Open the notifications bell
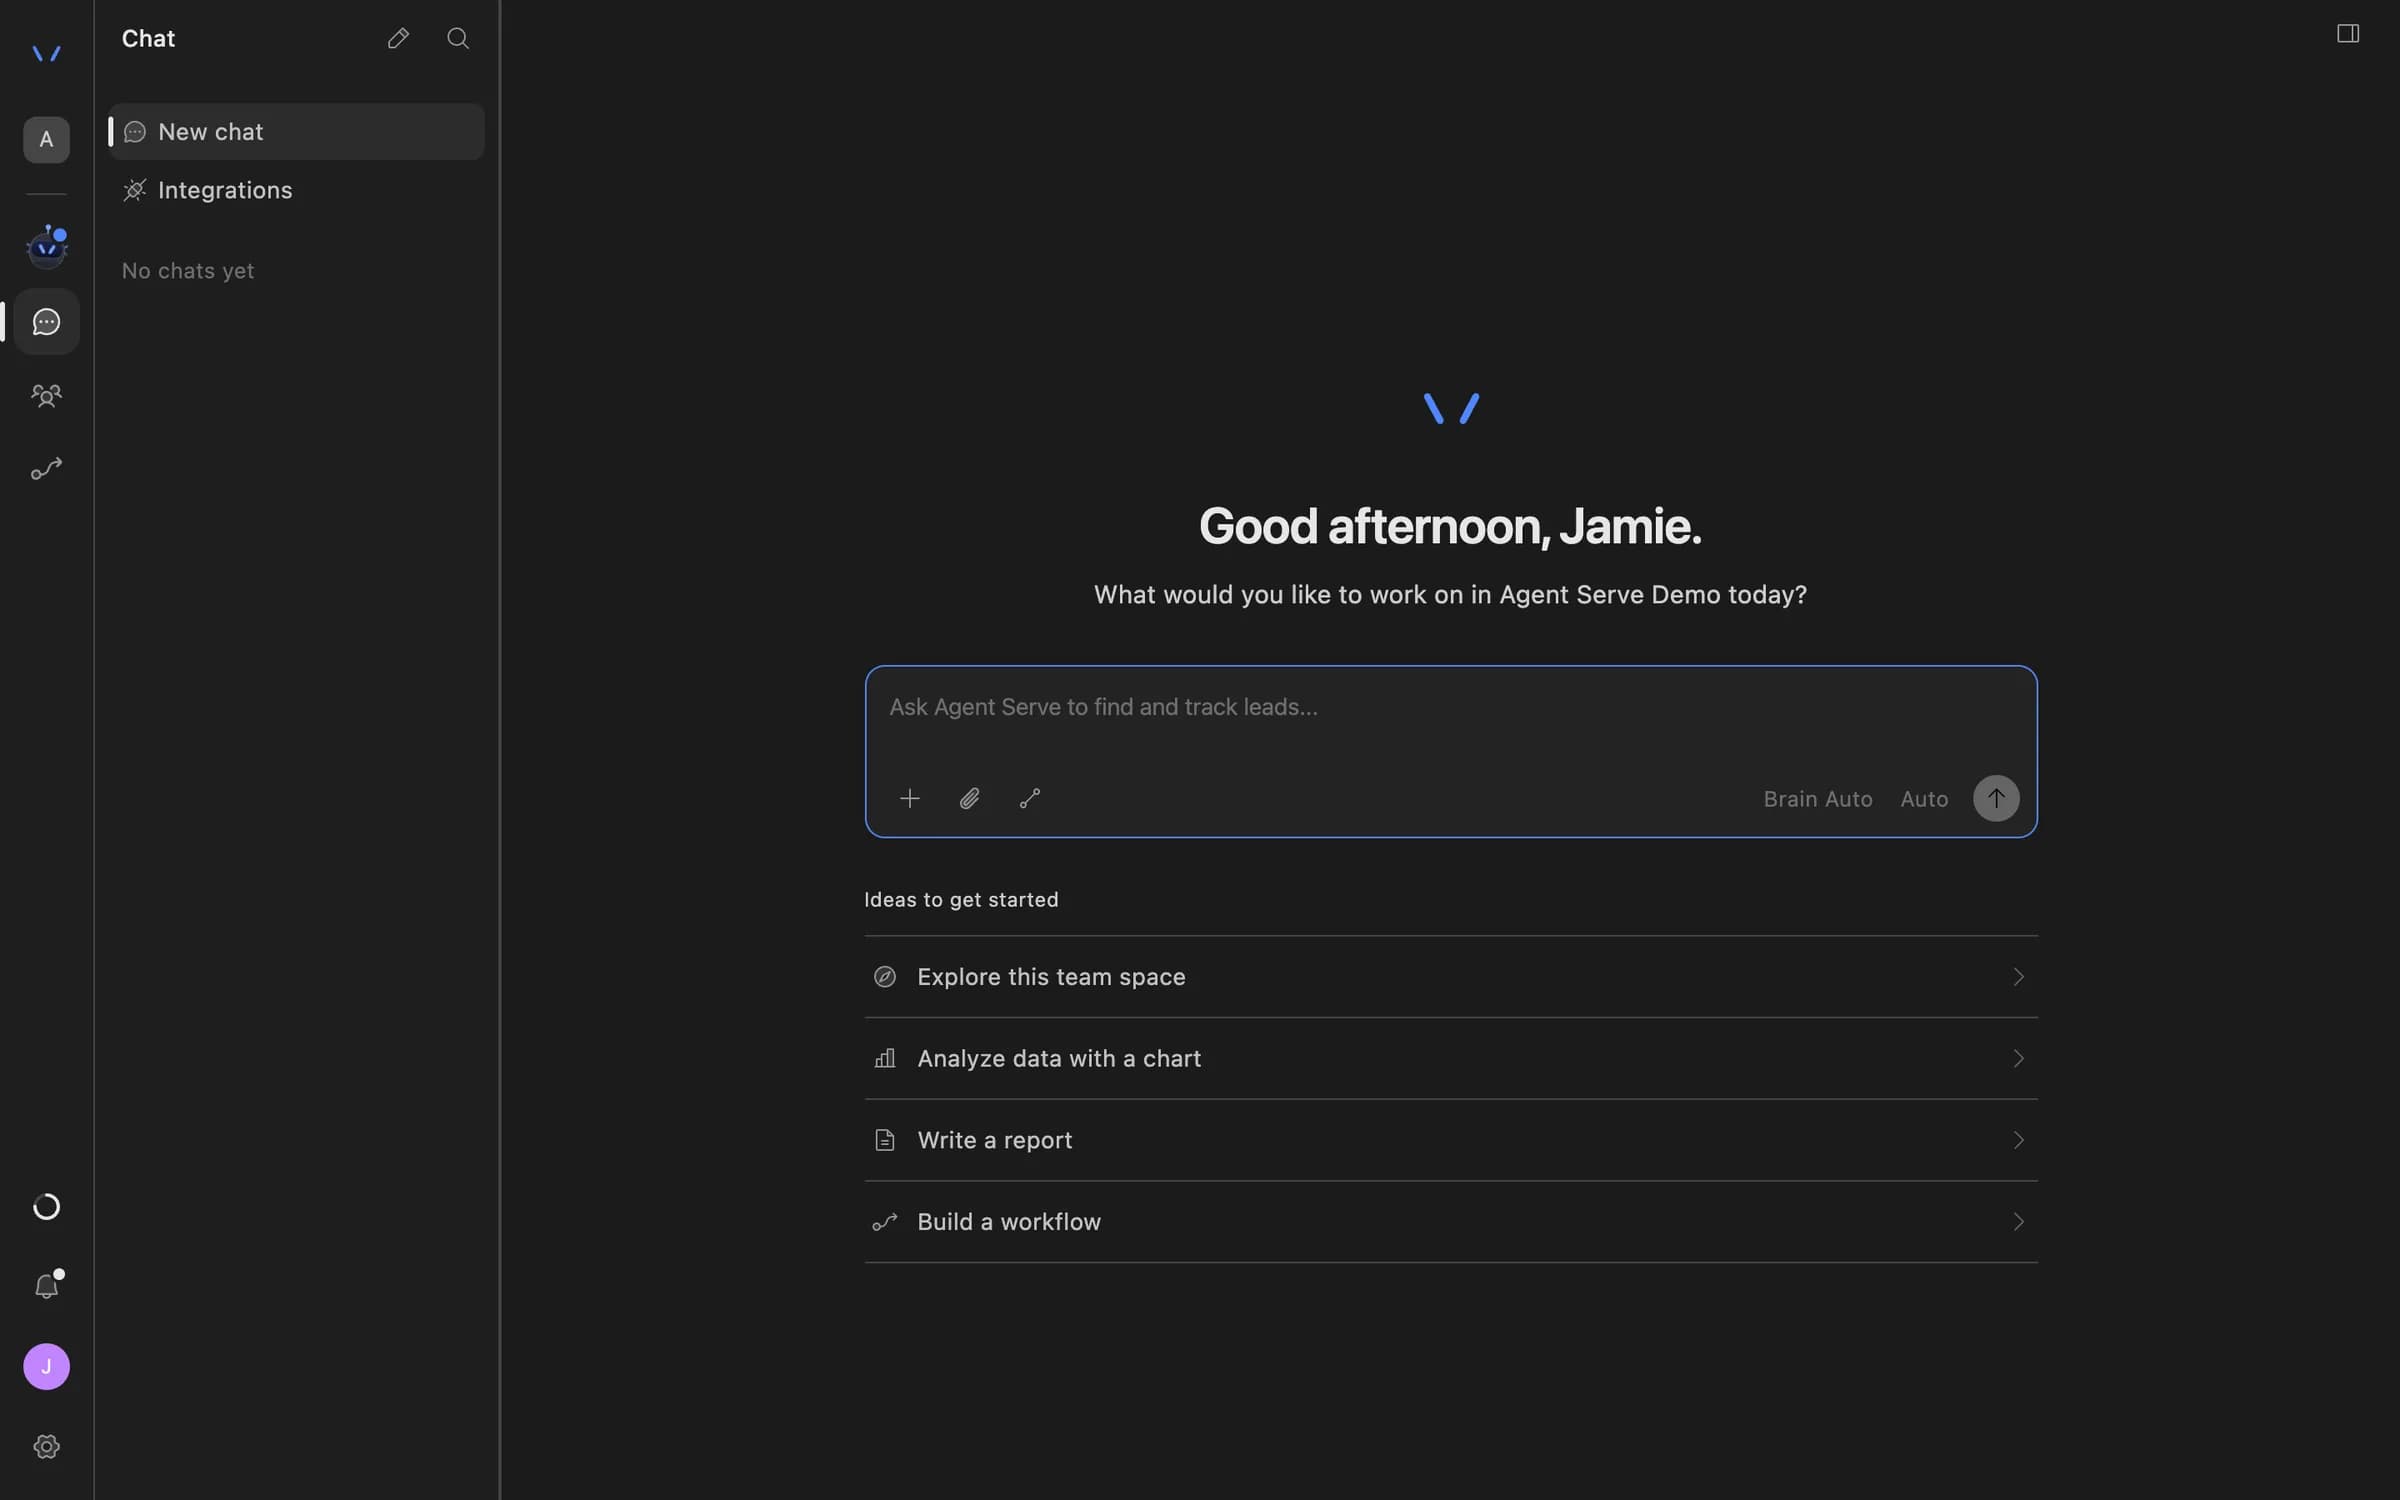This screenshot has width=2400, height=1500. point(46,1286)
